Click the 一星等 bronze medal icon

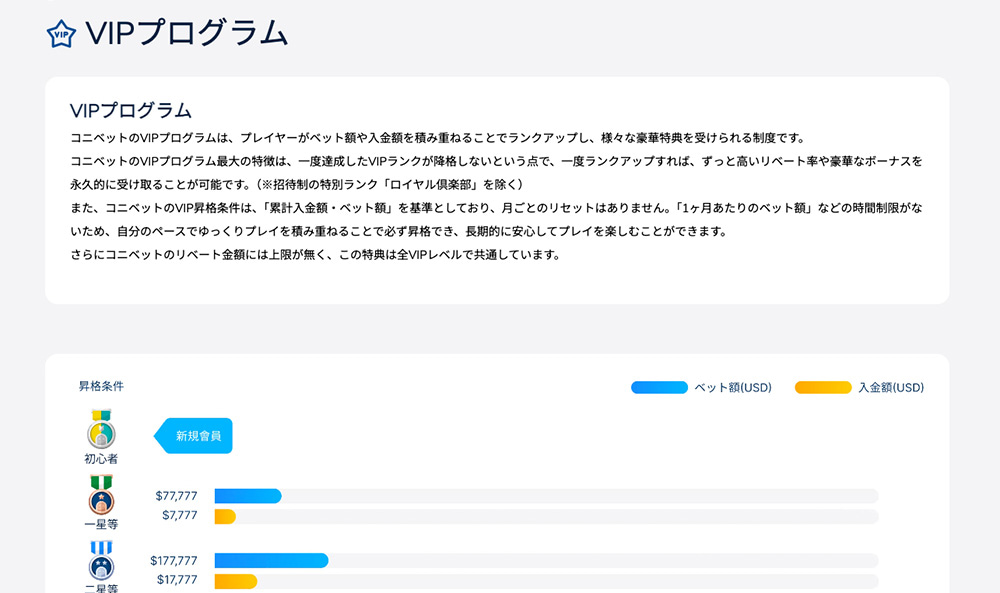pyautogui.click(x=101, y=495)
